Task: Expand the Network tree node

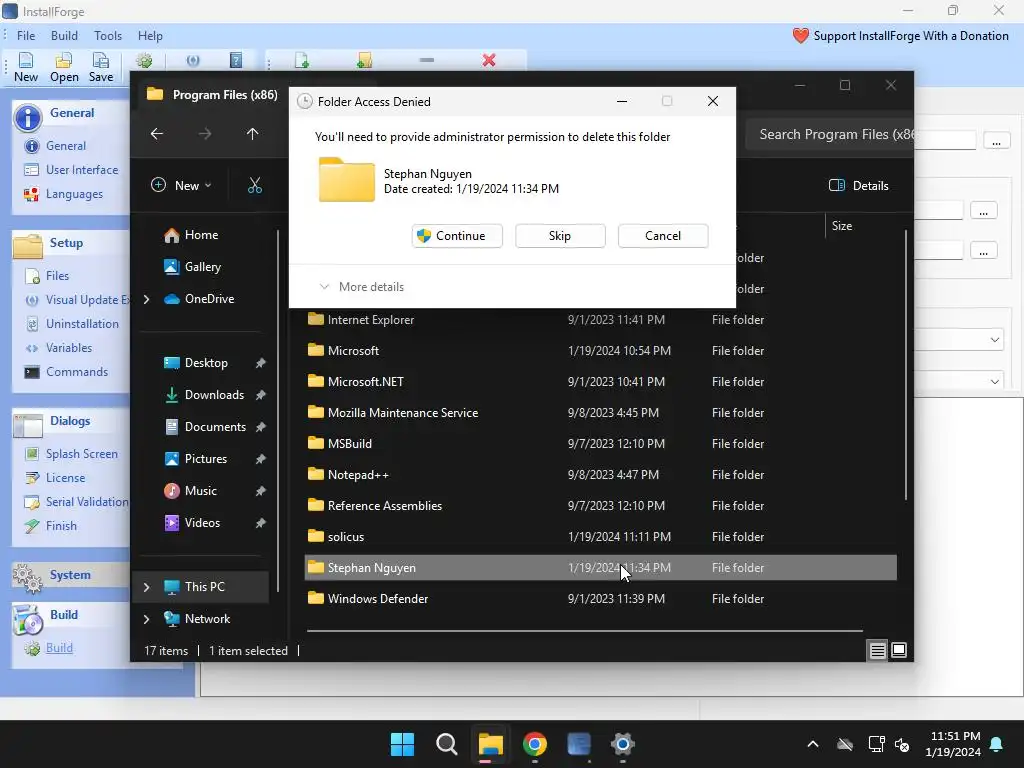Action: click(146, 619)
